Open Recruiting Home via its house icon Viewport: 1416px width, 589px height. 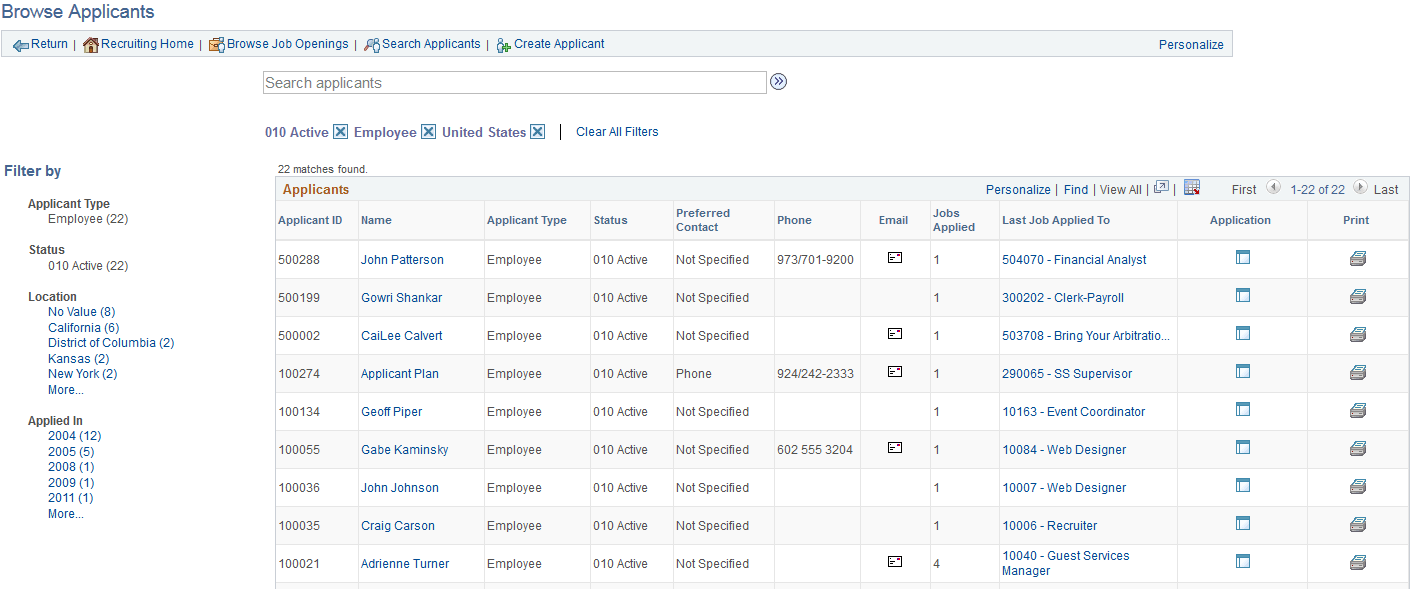89,44
